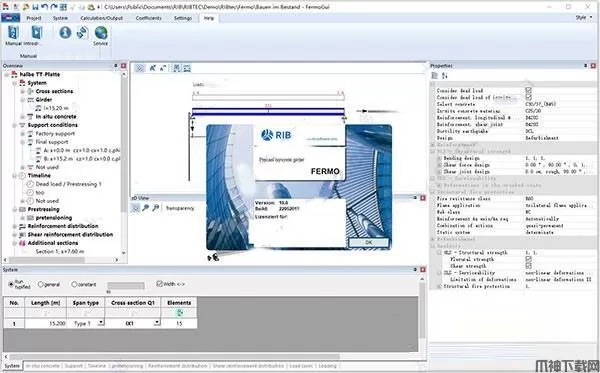
Task: Click the increase text size icon
Action: [x=153, y=68]
